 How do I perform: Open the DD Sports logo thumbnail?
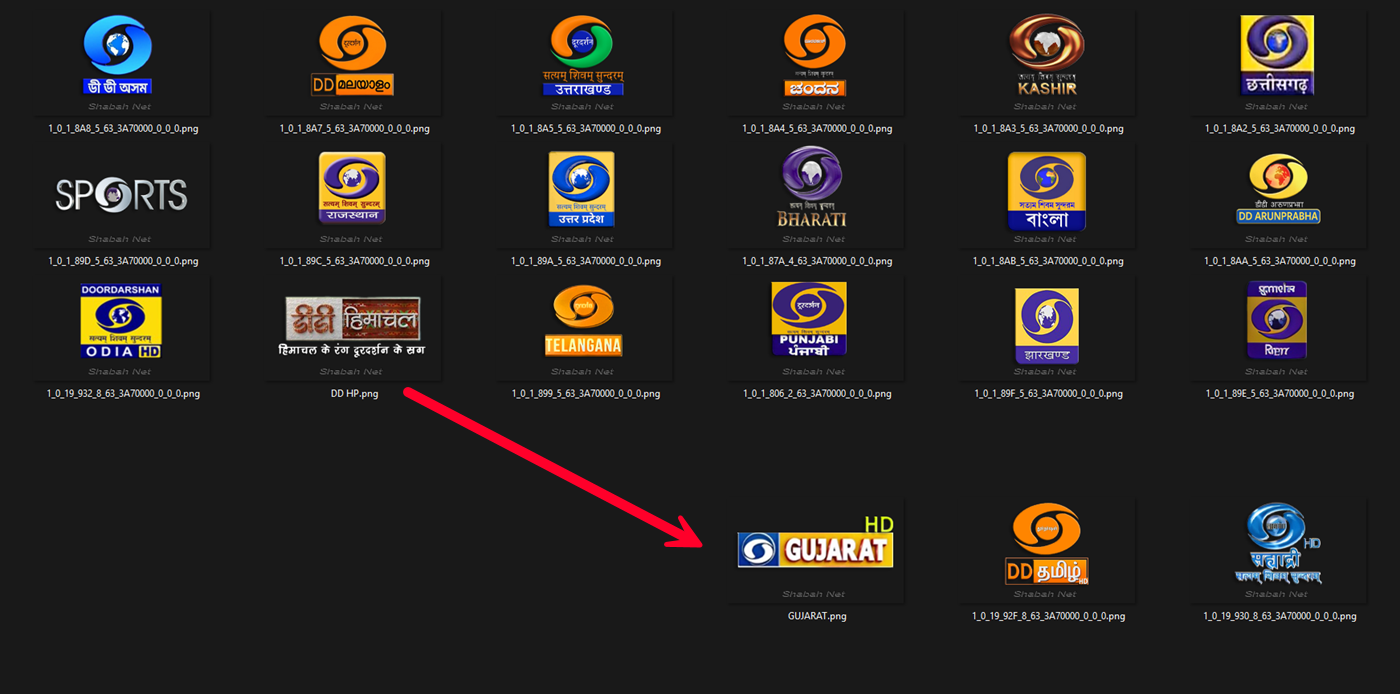(x=120, y=194)
